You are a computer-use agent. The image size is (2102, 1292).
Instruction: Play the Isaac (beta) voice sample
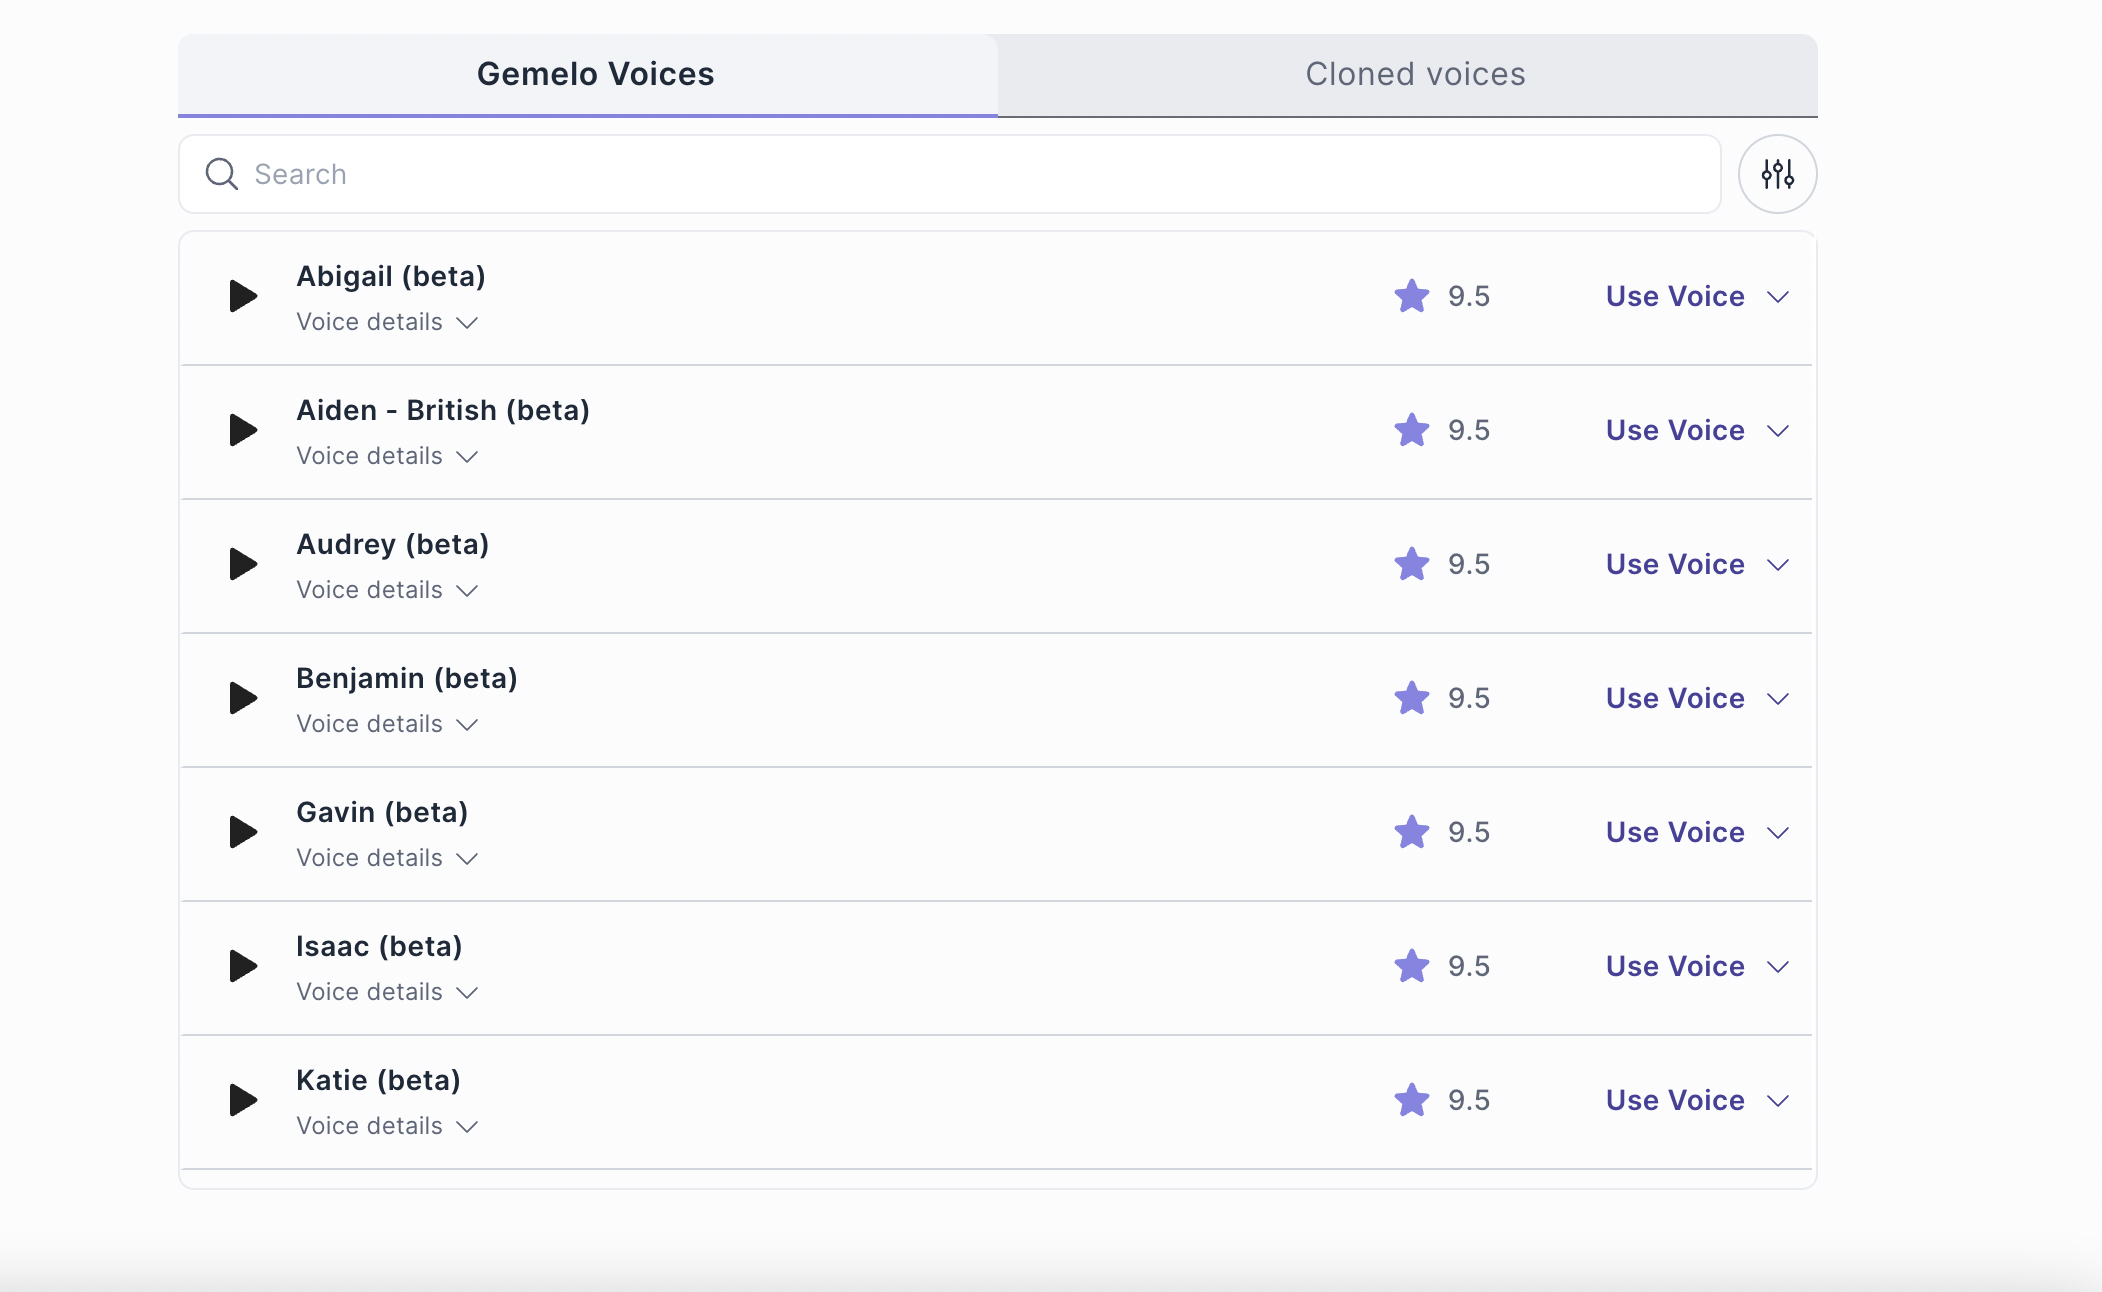pos(243,966)
